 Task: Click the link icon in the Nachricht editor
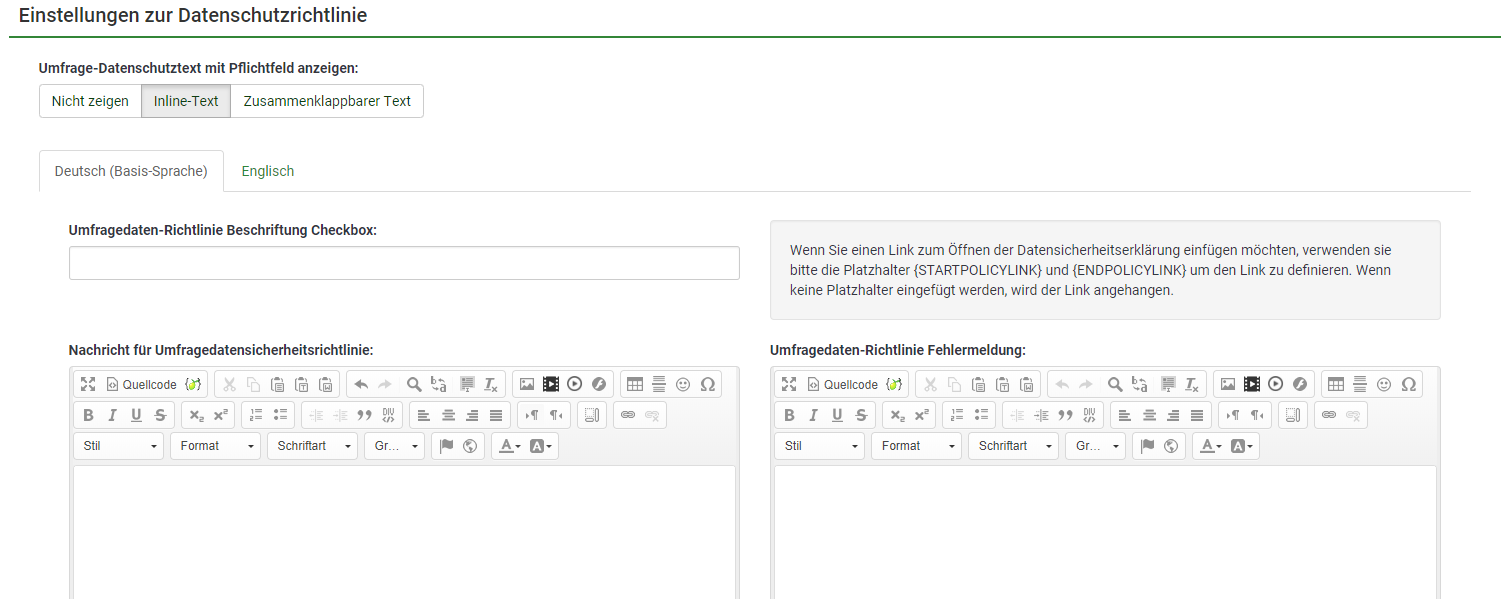(628, 415)
